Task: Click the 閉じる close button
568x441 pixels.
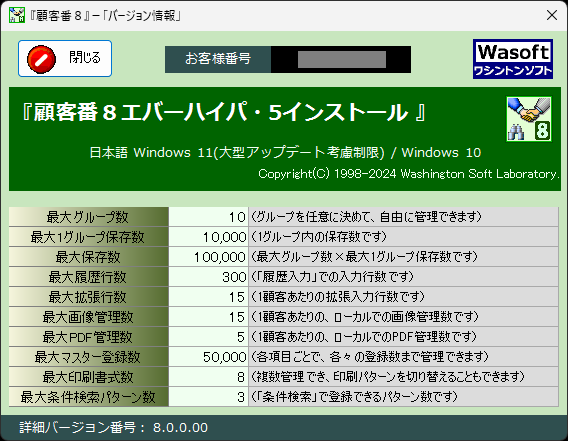Action: click(65, 58)
